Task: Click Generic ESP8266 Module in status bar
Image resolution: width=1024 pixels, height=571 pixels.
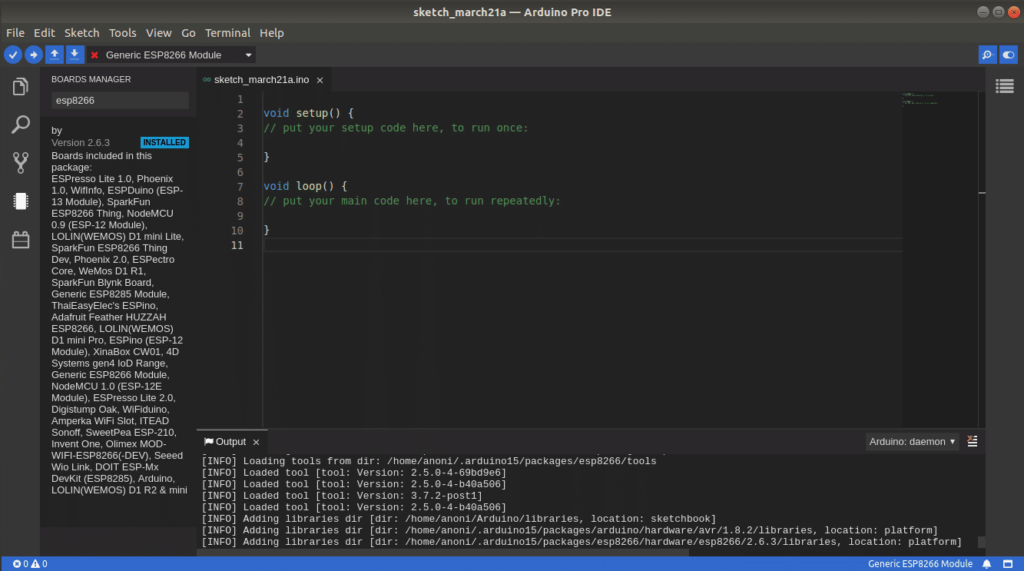Action: (x=920, y=564)
